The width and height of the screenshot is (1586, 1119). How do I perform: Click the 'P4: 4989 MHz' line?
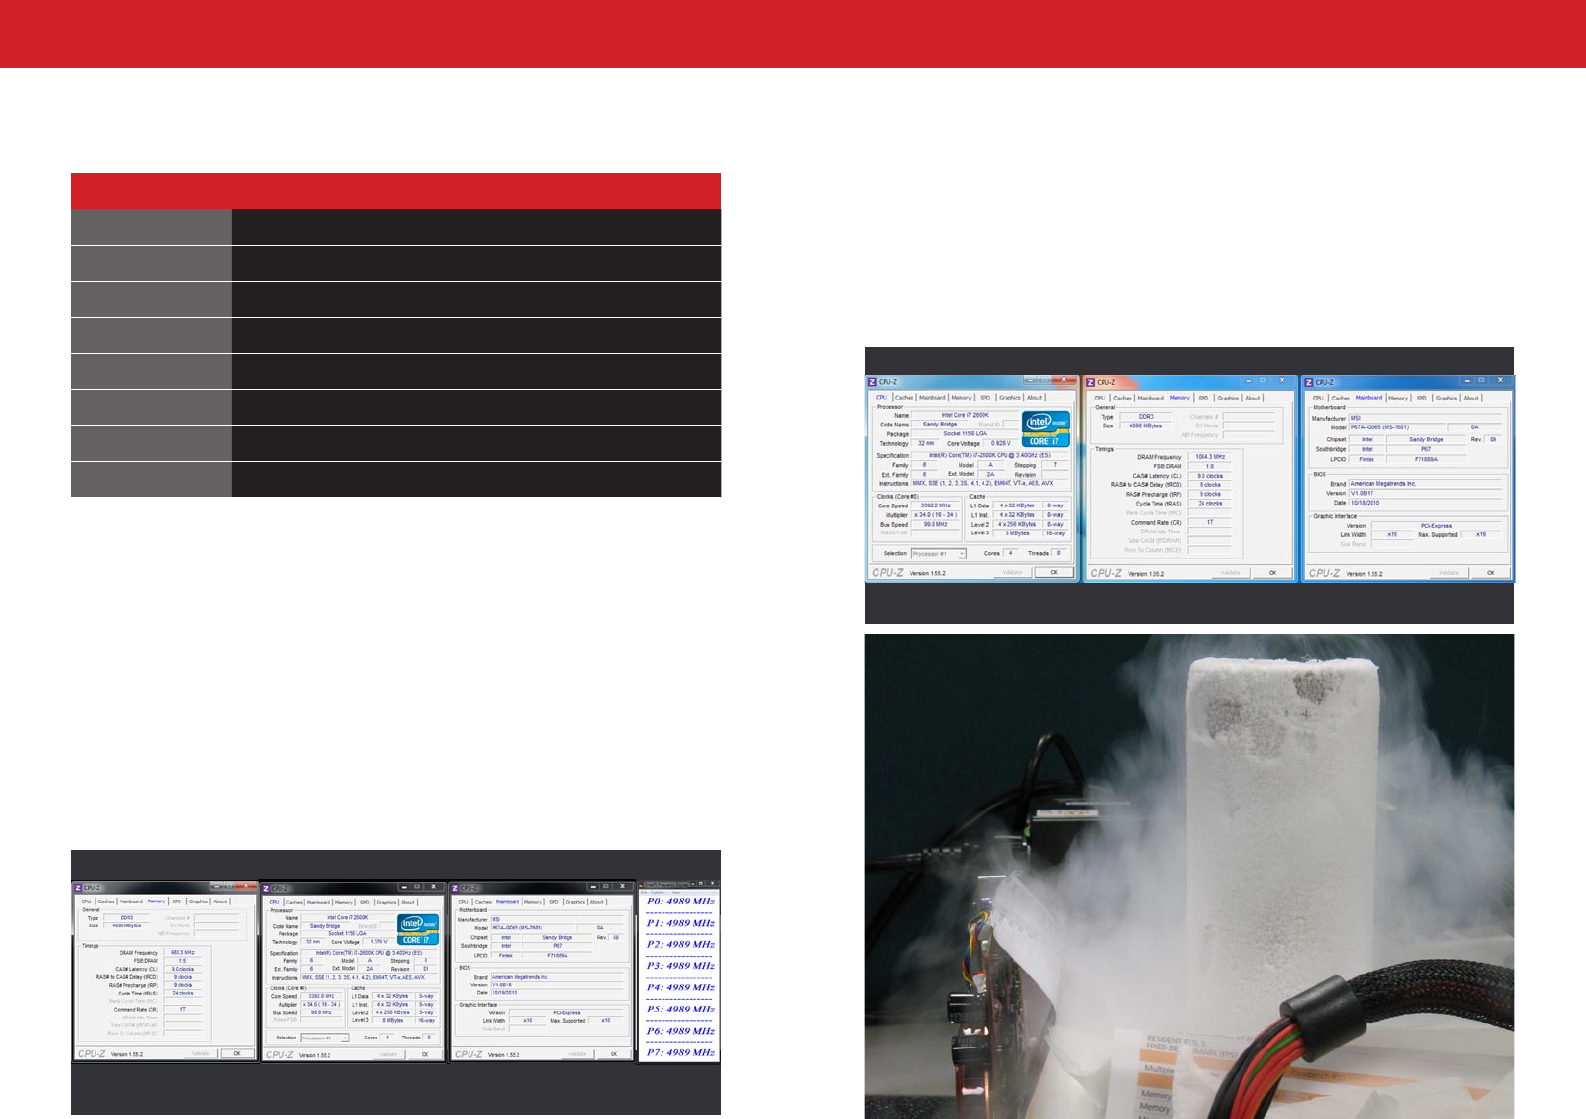point(681,988)
